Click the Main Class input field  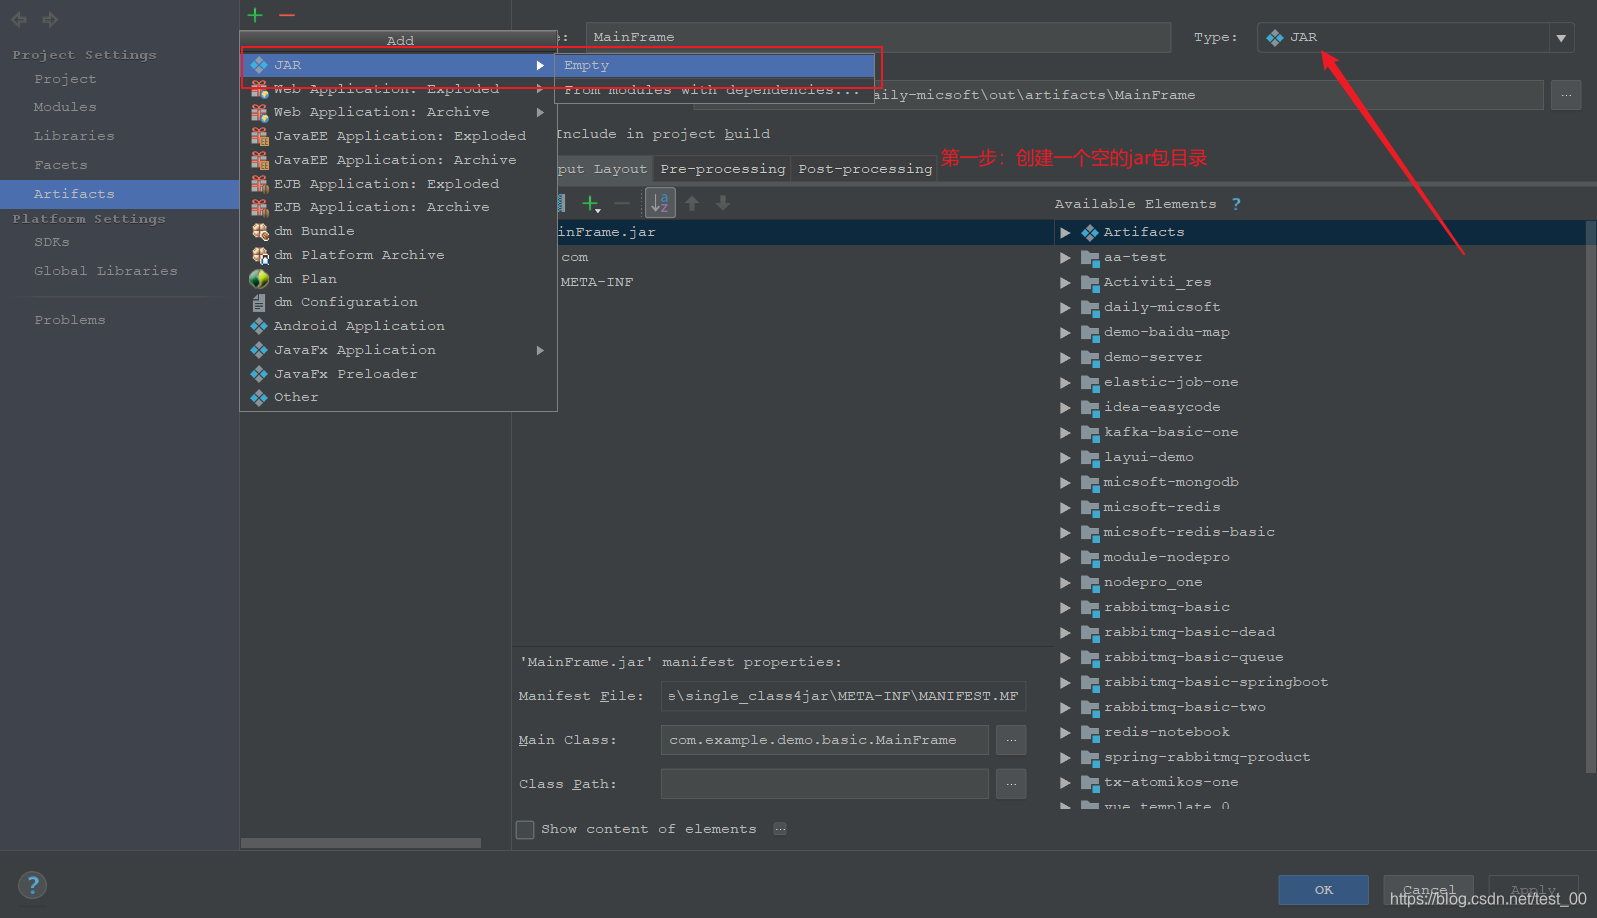(825, 740)
